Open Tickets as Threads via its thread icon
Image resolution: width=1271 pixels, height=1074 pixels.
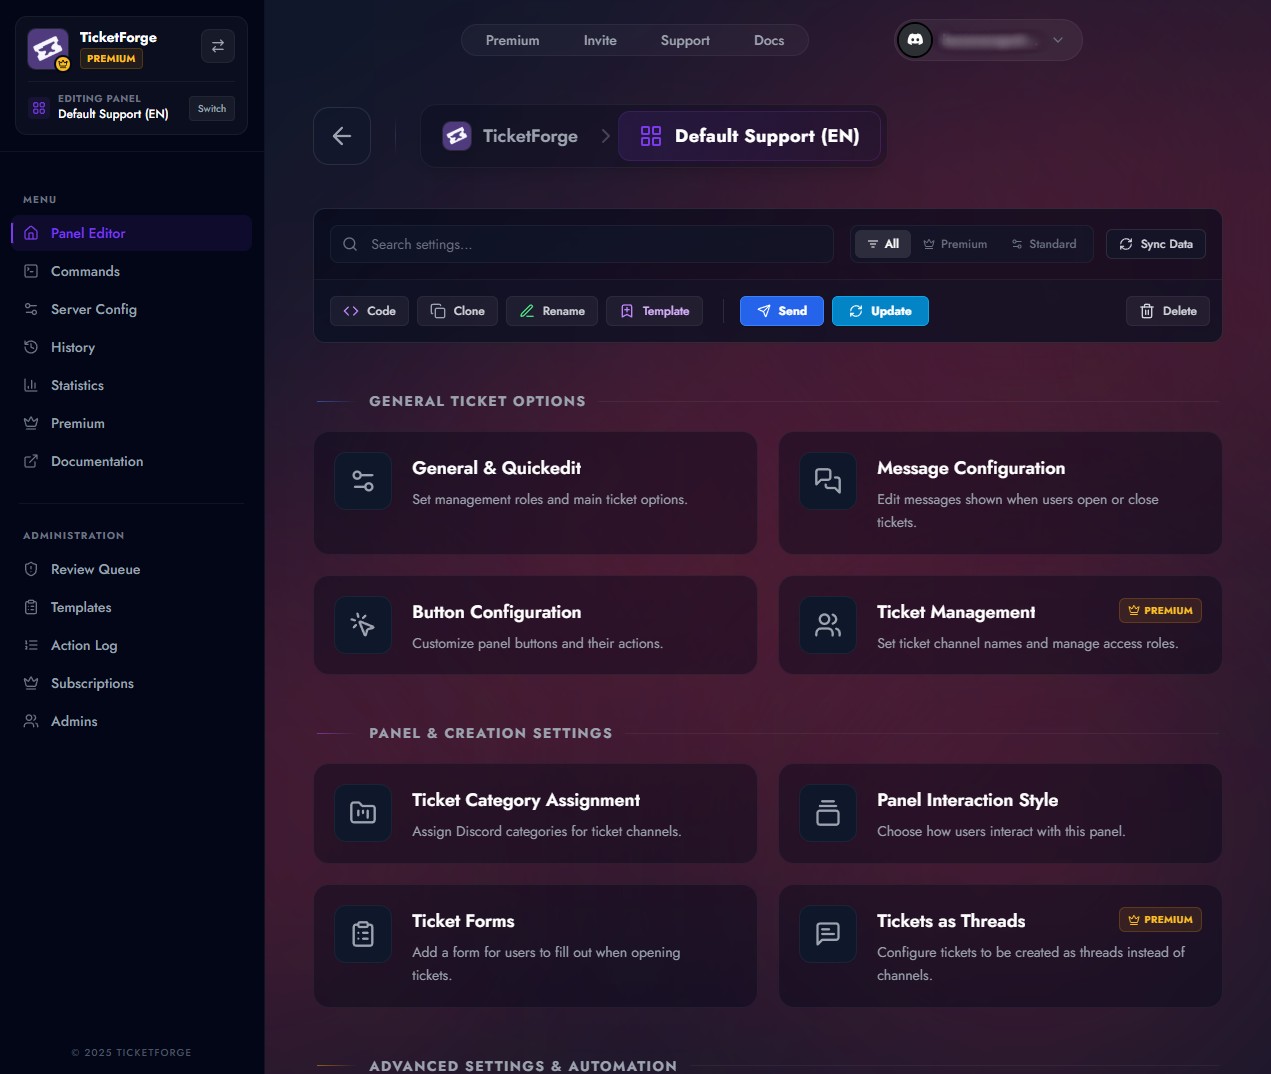coord(827,934)
